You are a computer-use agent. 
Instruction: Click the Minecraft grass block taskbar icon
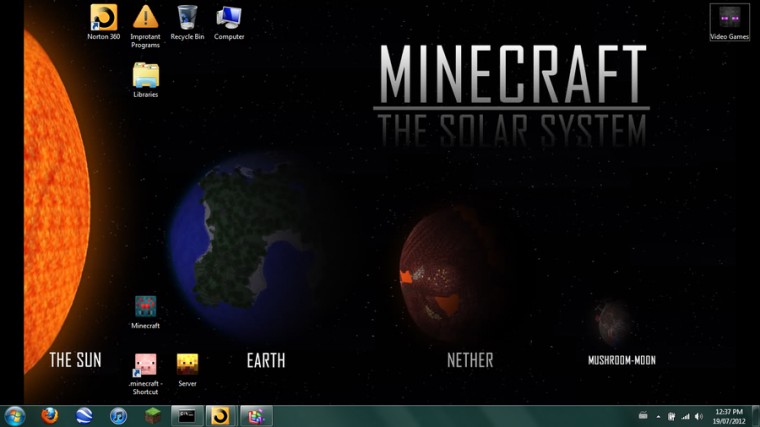tap(153, 416)
